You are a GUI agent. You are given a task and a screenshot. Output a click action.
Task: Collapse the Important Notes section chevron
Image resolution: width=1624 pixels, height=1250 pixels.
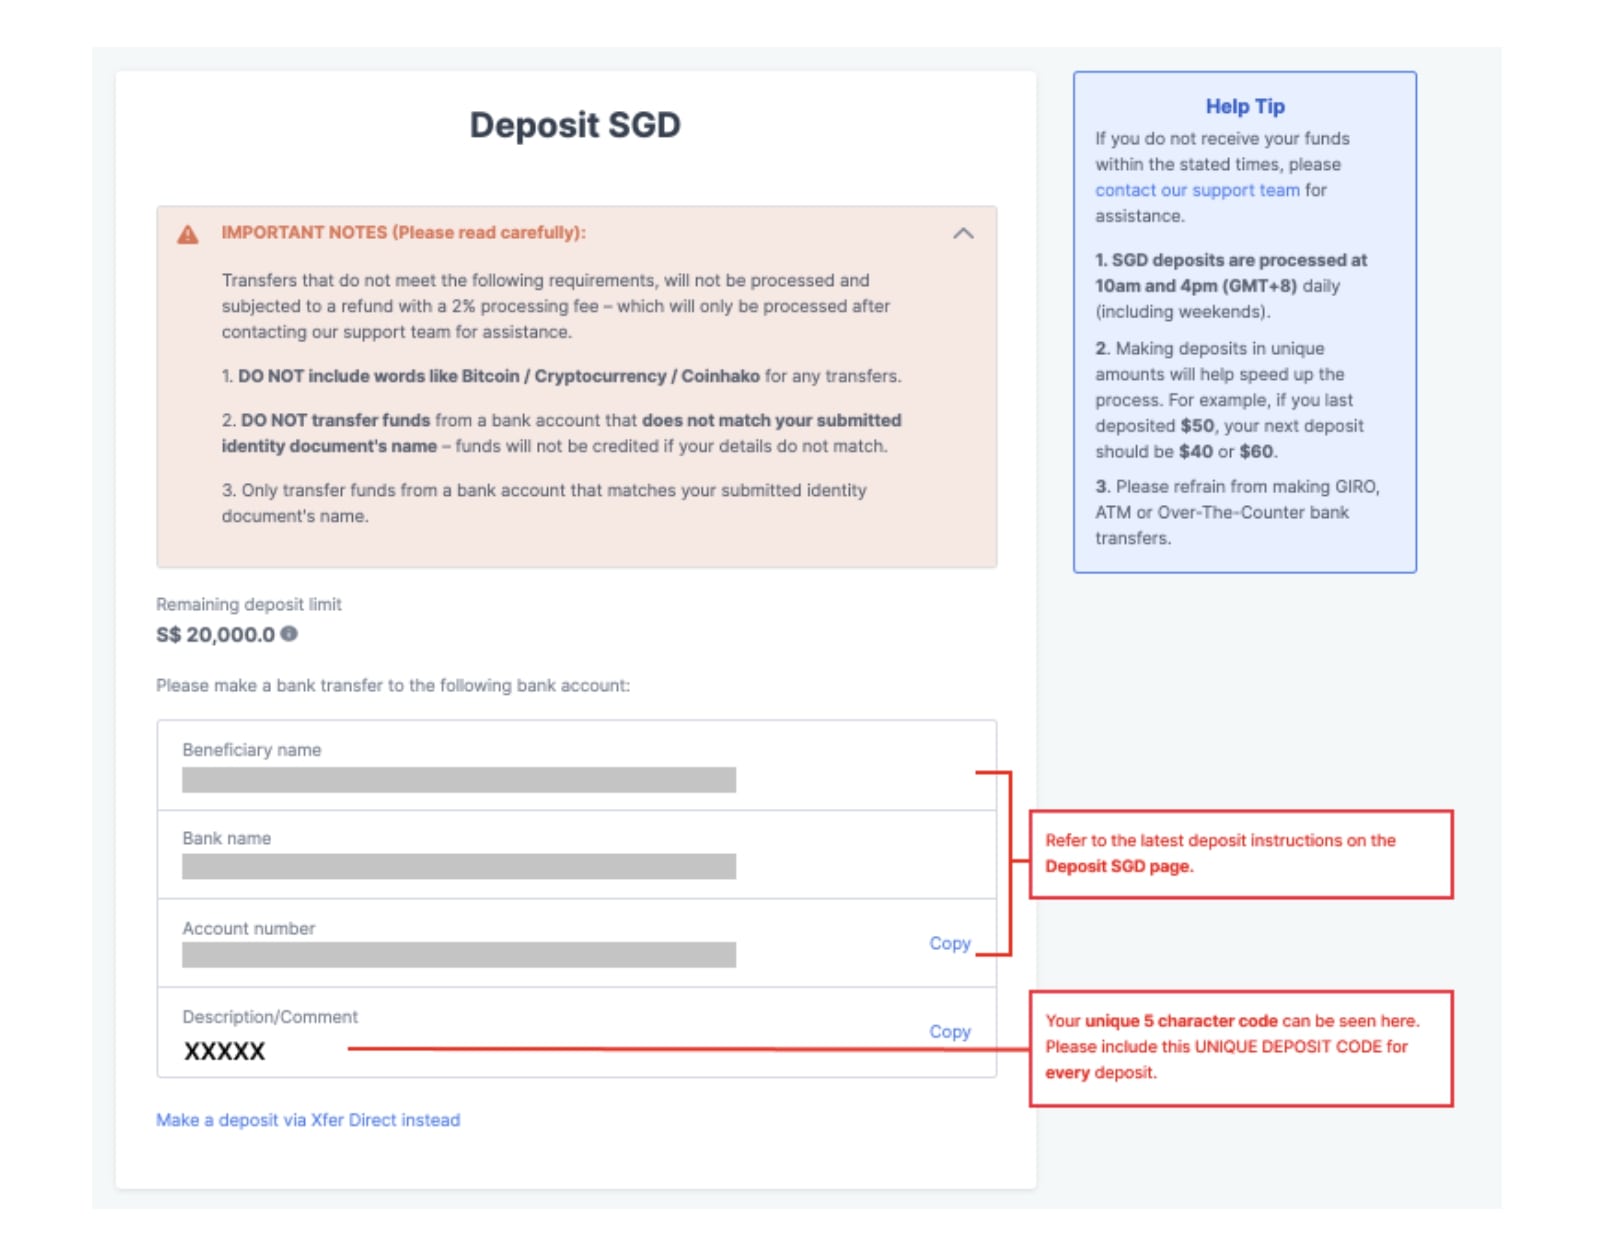pos(963,233)
